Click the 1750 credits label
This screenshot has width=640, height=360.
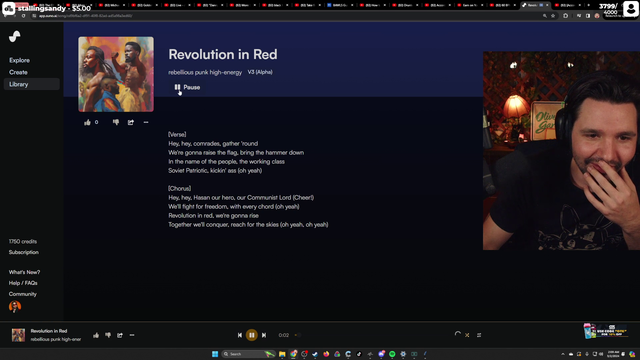click(x=23, y=242)
